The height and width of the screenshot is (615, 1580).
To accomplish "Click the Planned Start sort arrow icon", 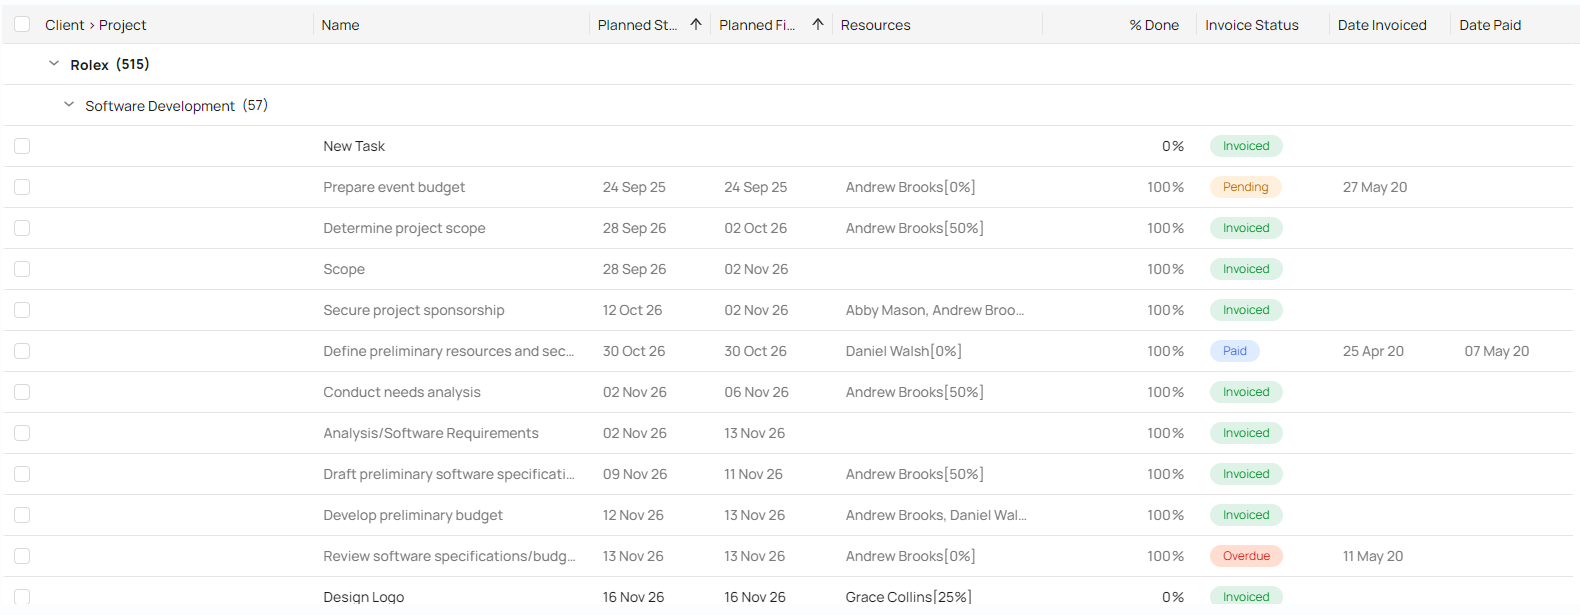I will [x=696, y=25].
